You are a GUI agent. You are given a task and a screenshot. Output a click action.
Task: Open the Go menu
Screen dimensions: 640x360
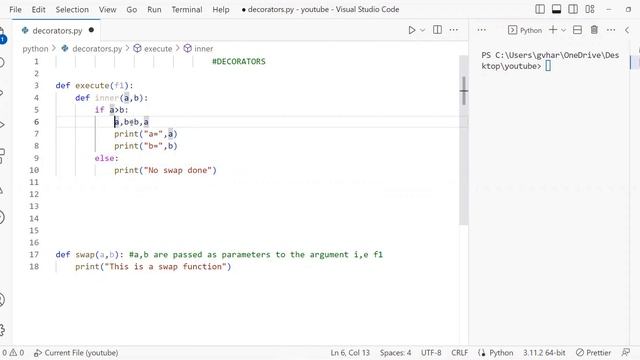(x=131, y=9)
